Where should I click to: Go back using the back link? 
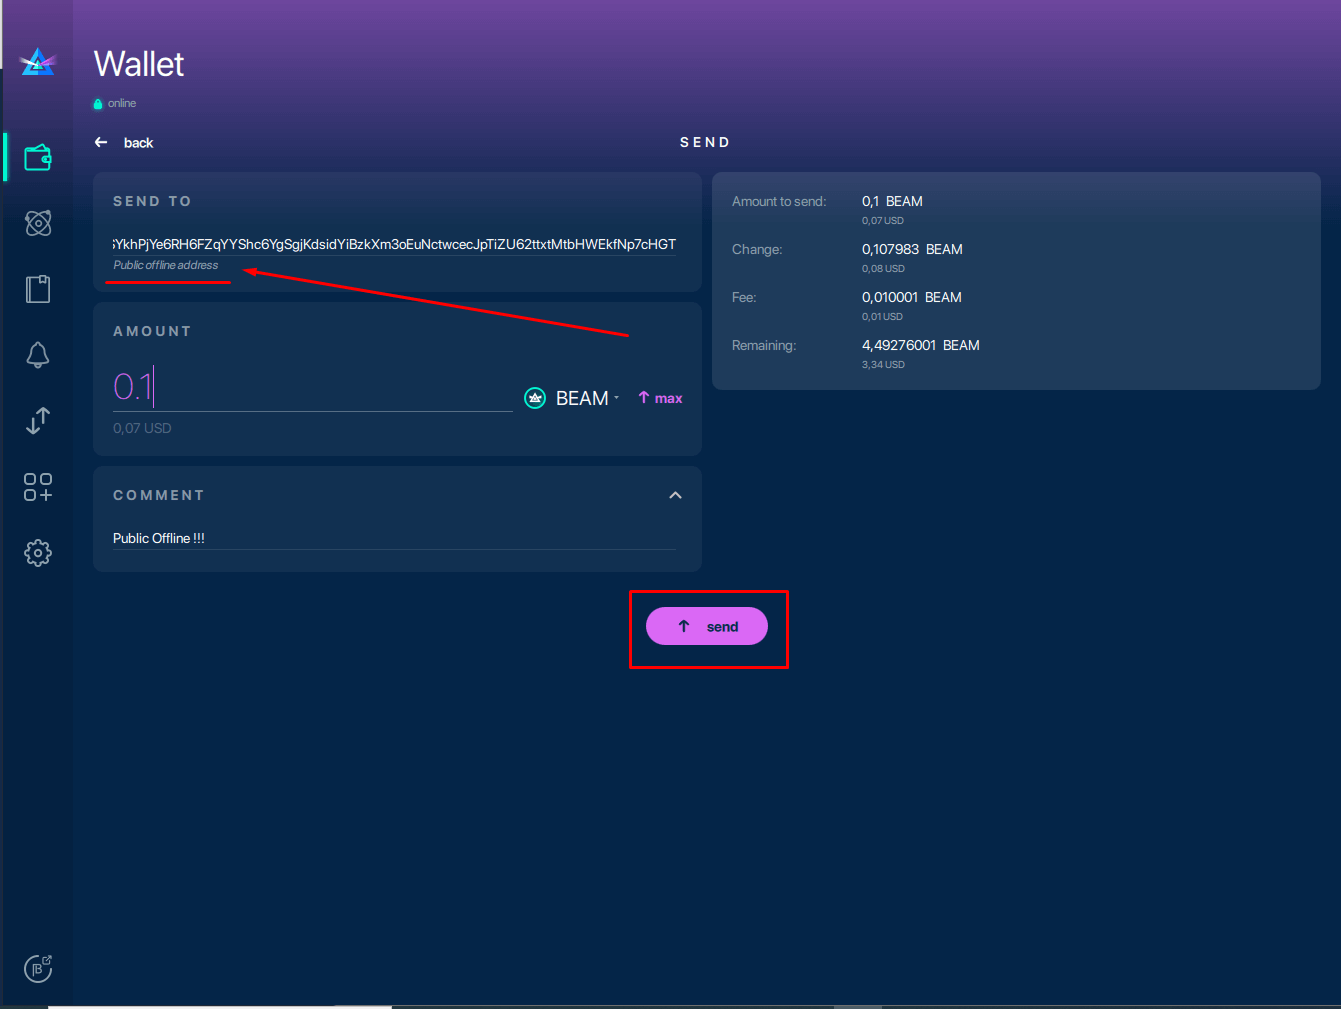point(138,143)
